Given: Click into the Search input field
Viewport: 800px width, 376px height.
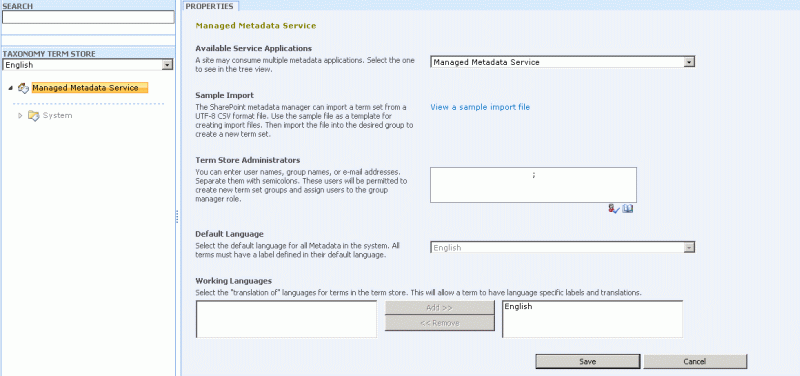Looking at the screenshot, I should pos(88,17).
